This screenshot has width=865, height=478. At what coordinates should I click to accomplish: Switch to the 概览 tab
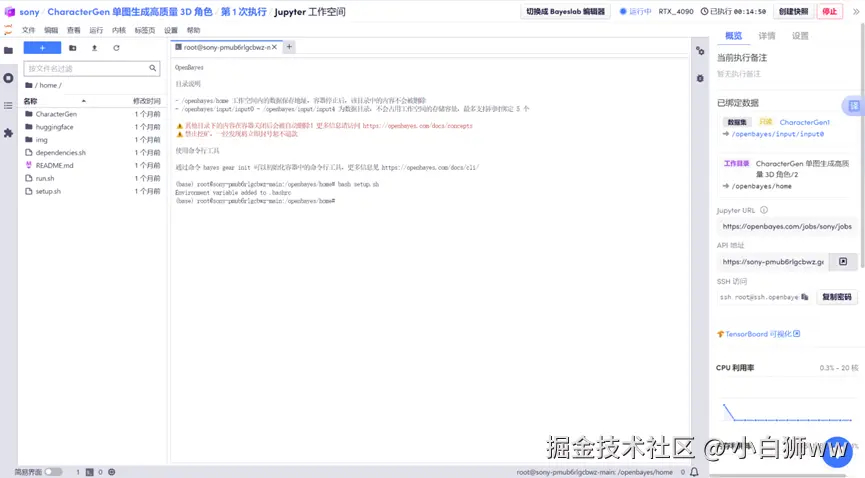pyautogui.click(x=733, y=36)
